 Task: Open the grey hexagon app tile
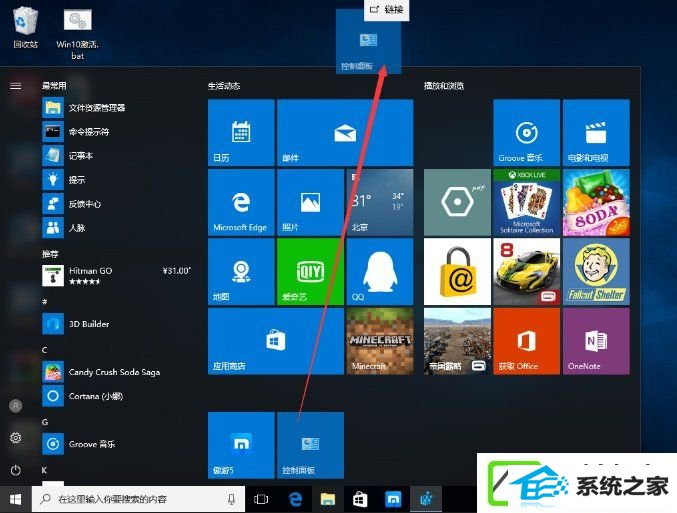pos(457,202)
